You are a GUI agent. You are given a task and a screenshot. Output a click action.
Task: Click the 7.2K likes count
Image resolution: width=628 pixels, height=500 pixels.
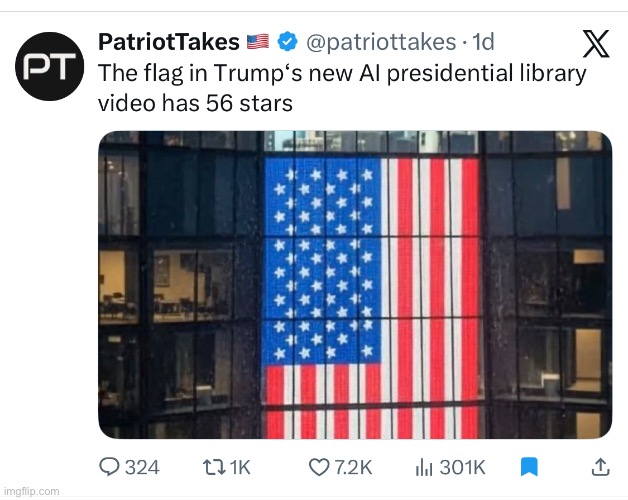pyautogui.click(x=353, y=468)
